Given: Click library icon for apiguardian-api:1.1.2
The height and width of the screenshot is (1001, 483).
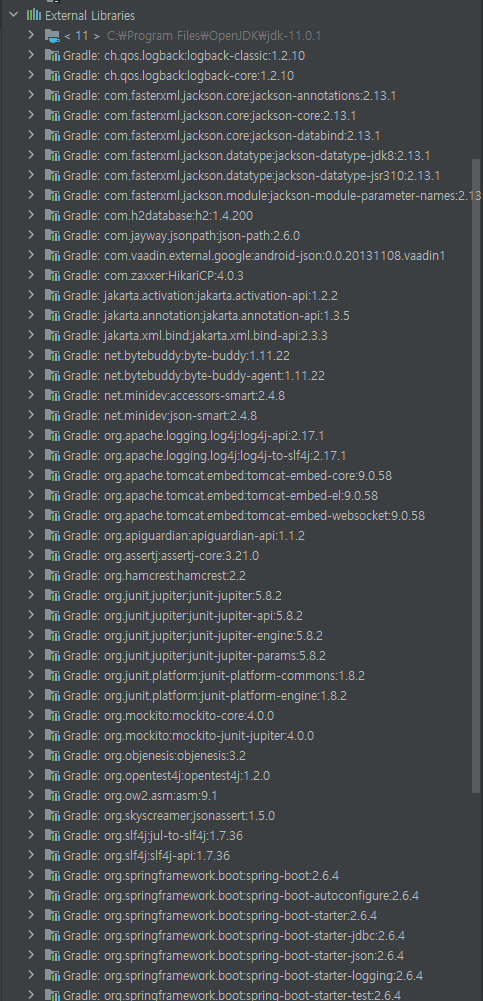Looking at the screenshot, I should pyautogui.click(x=52, y=535).
